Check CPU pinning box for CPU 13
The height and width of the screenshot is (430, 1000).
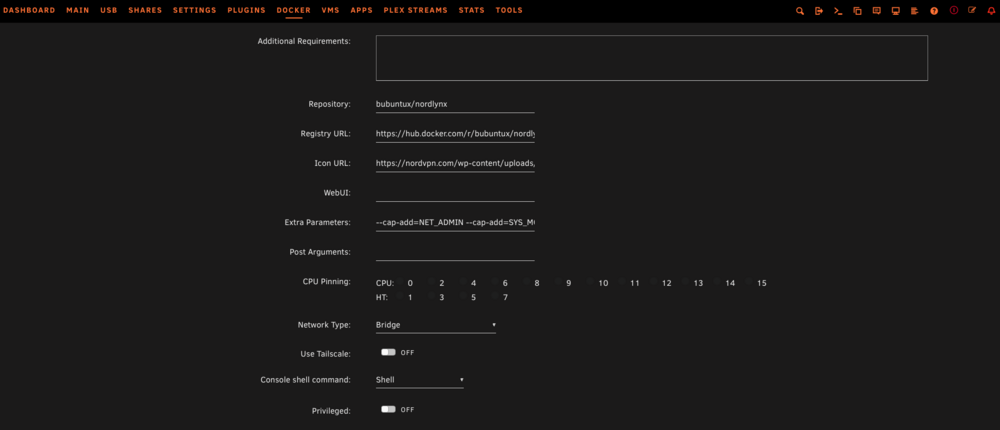click(686, 283)
